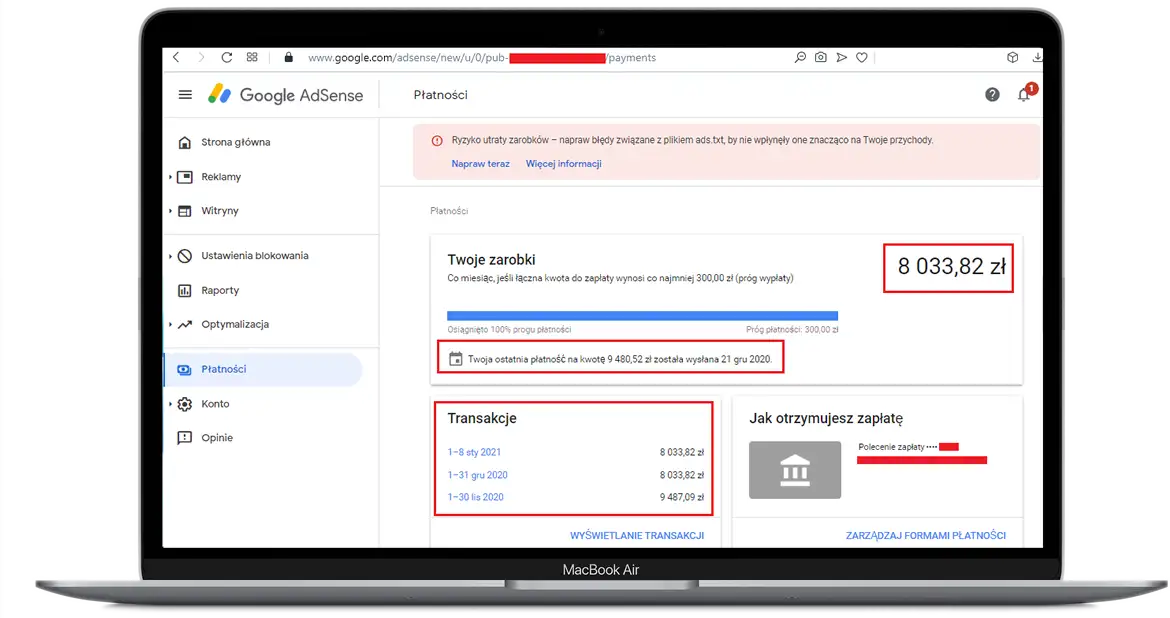The image size is (1170, 618).
Task: Click the Konto gear icon
Action: [185, 404]
